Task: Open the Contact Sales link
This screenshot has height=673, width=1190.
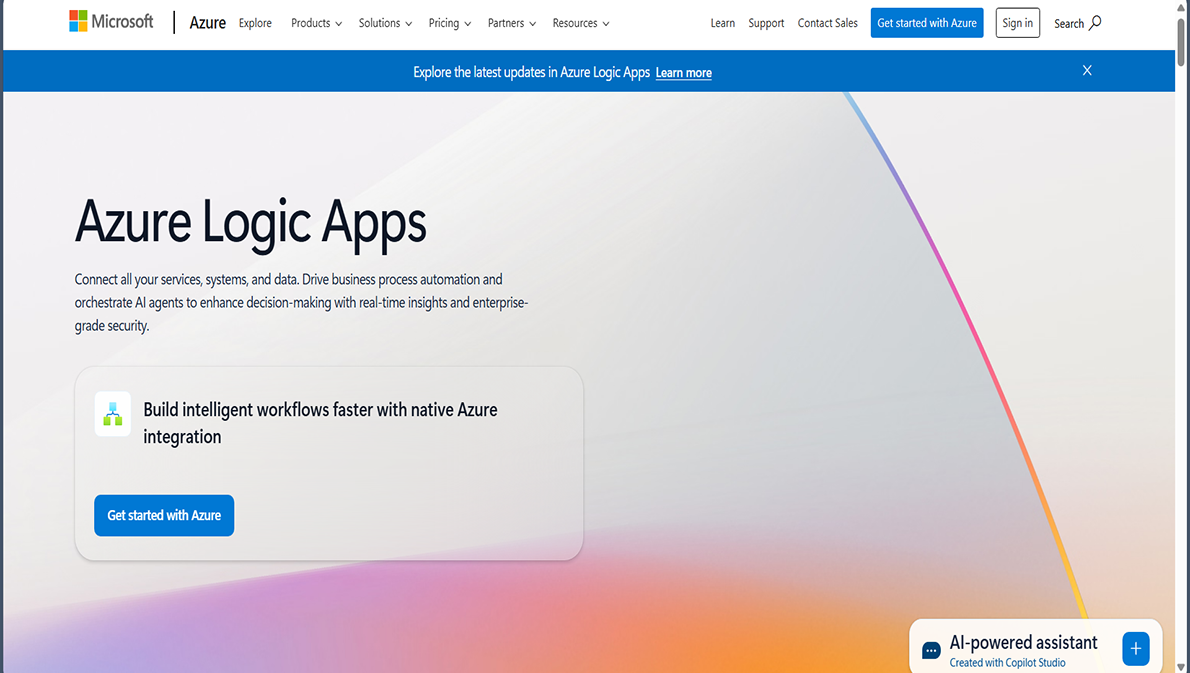Action: tap(827, 23)
